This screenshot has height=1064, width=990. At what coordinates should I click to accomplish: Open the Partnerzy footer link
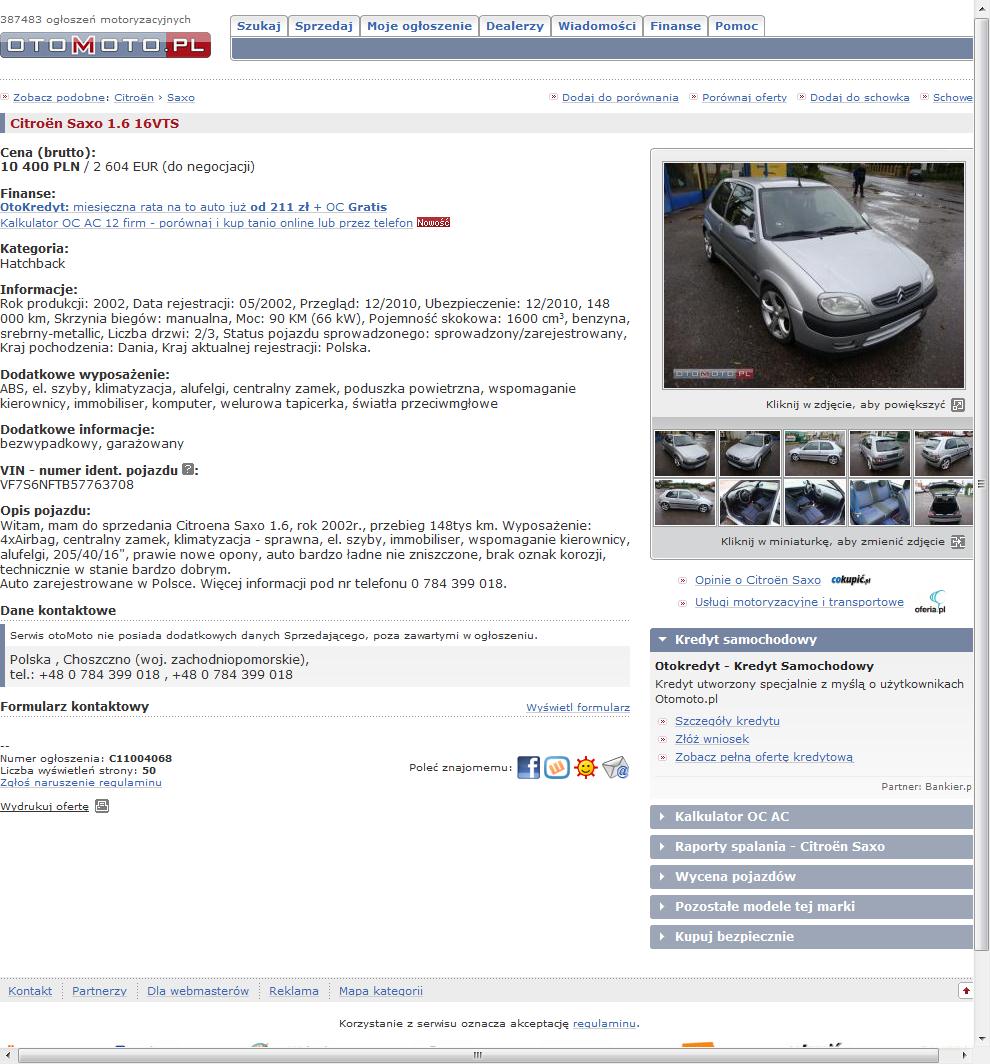point(99,991)
